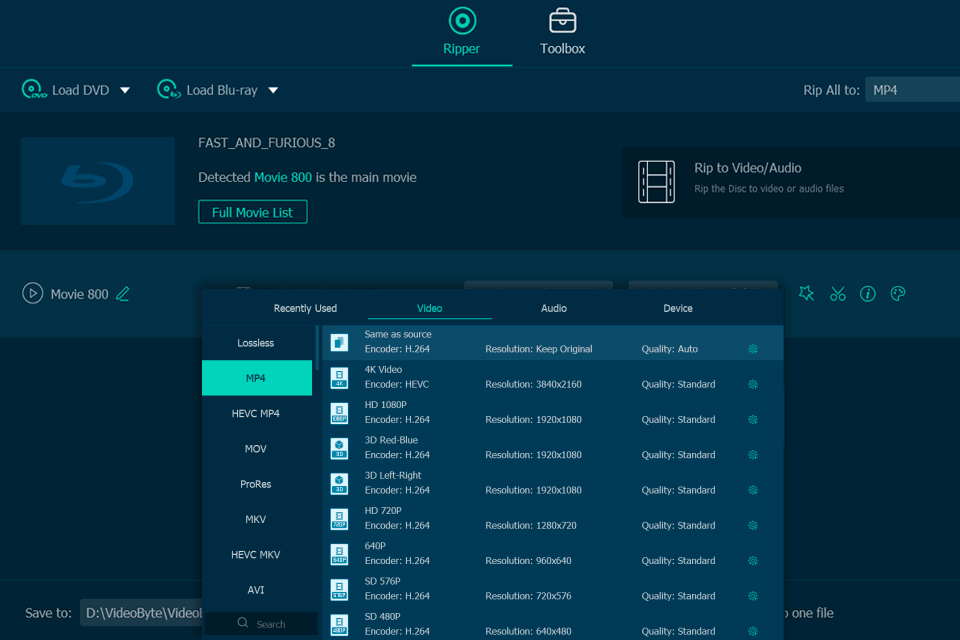
Task: Choose HEVC MKV format category
Action: point(256,555)
